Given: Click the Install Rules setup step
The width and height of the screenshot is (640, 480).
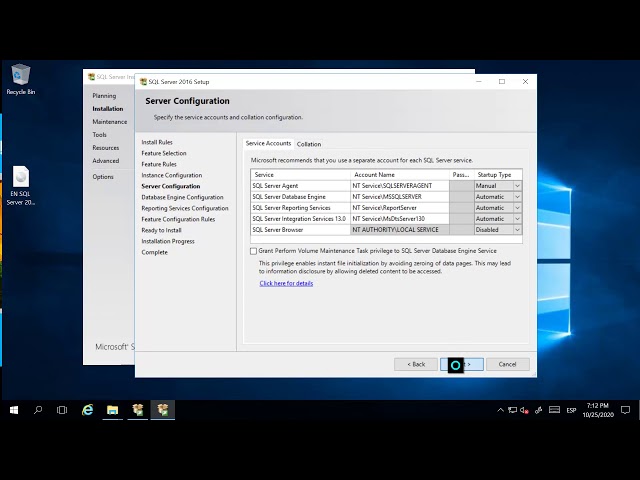Looking at the screenshot, I should click(157, 142).
